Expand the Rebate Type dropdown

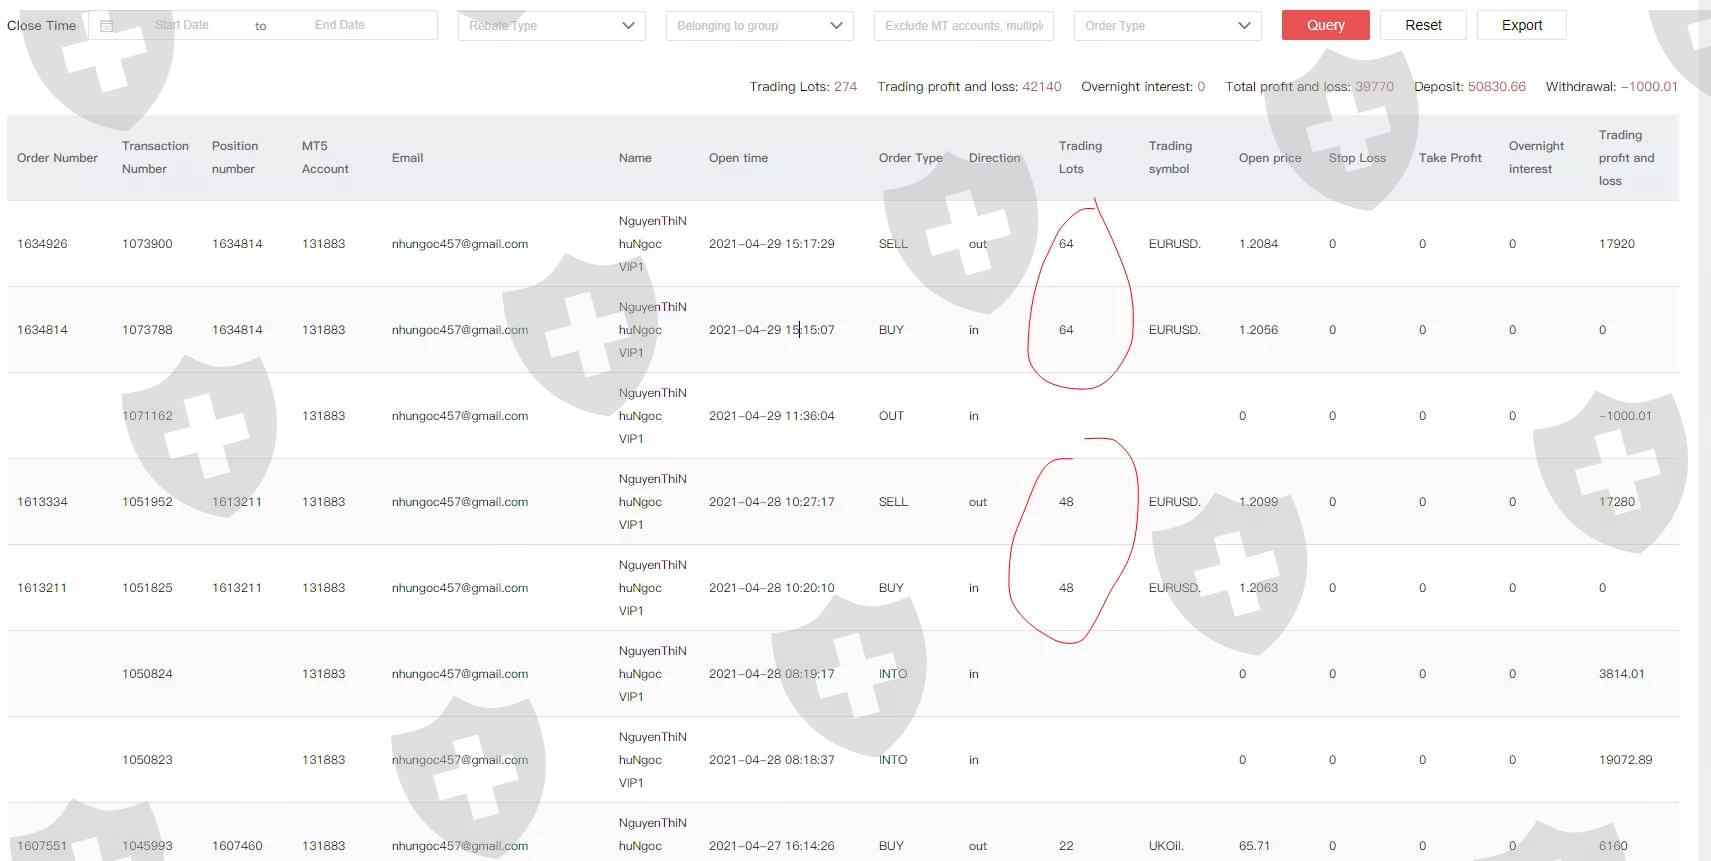(551, 25)
